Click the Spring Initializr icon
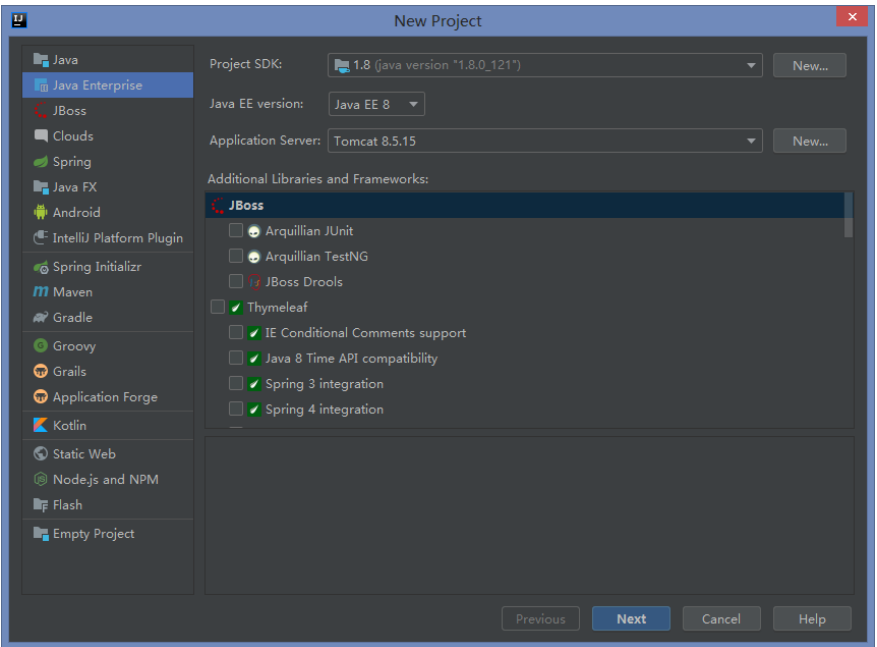This screenshot has height=647, width=877. tap(41, 267)
